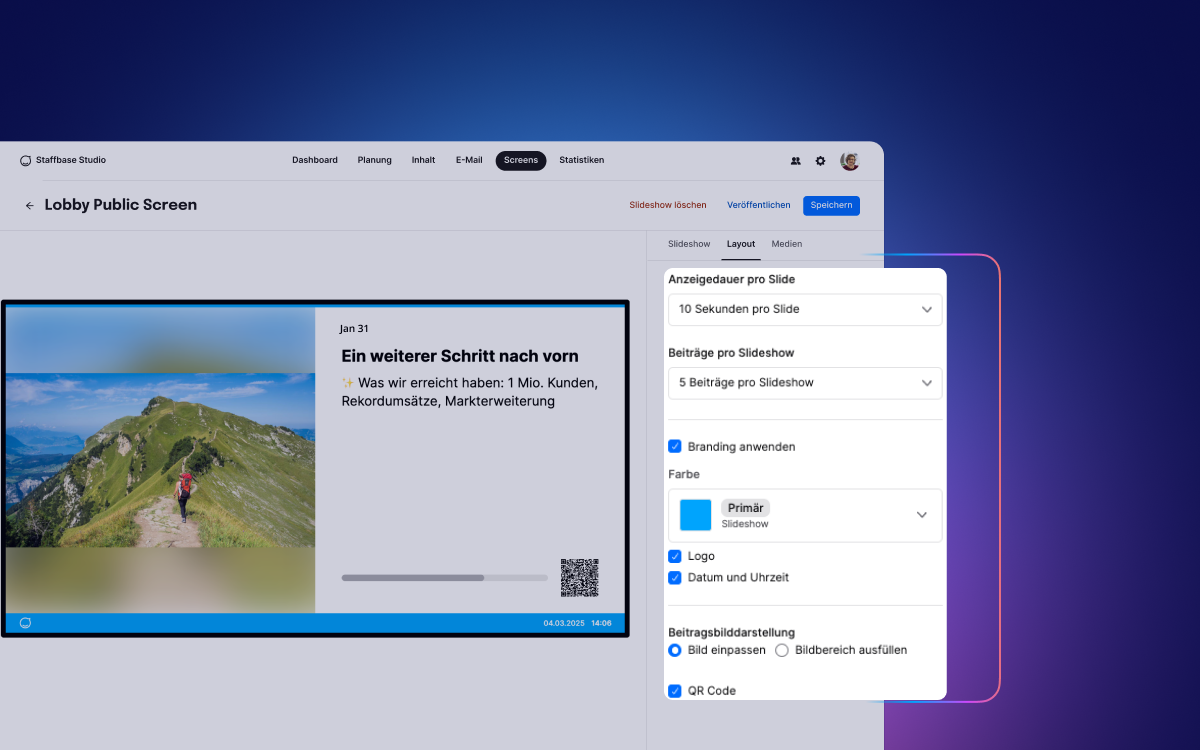Click the Speichern button
Screen dimensions: 1200x750
tap(831, 206)
